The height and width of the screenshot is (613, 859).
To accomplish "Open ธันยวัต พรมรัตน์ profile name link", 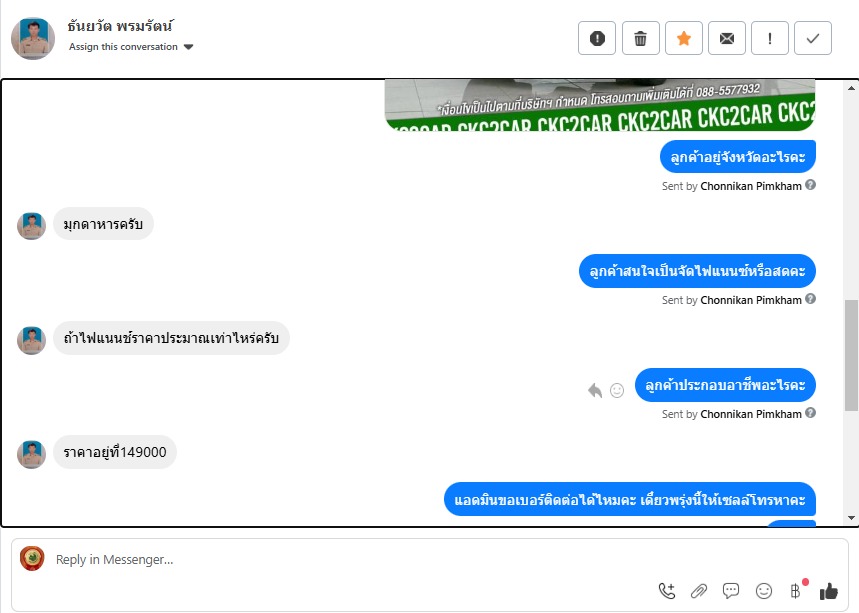I will point(121,26).
